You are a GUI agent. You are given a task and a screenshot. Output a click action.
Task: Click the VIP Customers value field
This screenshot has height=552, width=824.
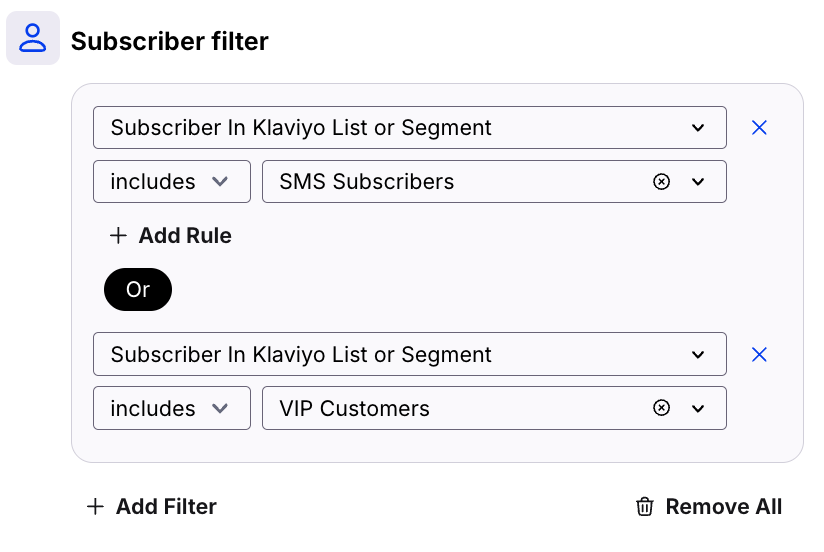(x=450, y=409)
